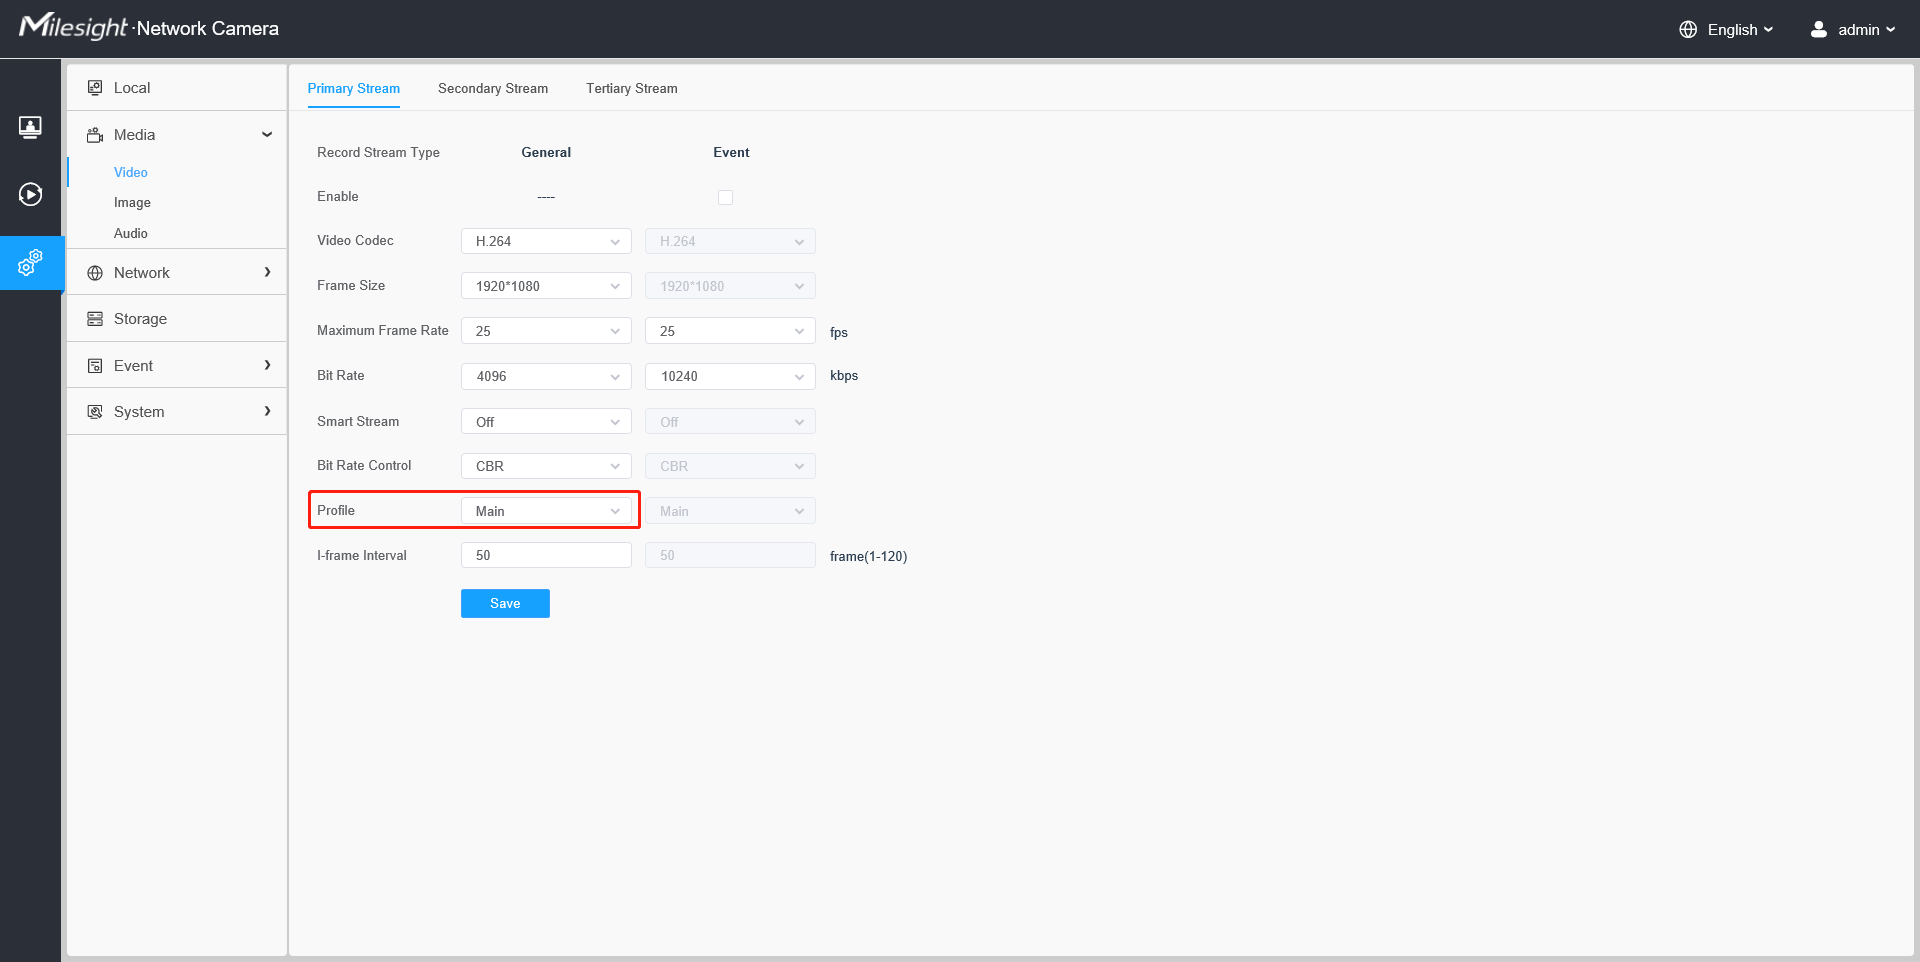The height and width of the screenshot is (962, 1920).
Task: Select Audio under Media
Action: click(131, 233)
